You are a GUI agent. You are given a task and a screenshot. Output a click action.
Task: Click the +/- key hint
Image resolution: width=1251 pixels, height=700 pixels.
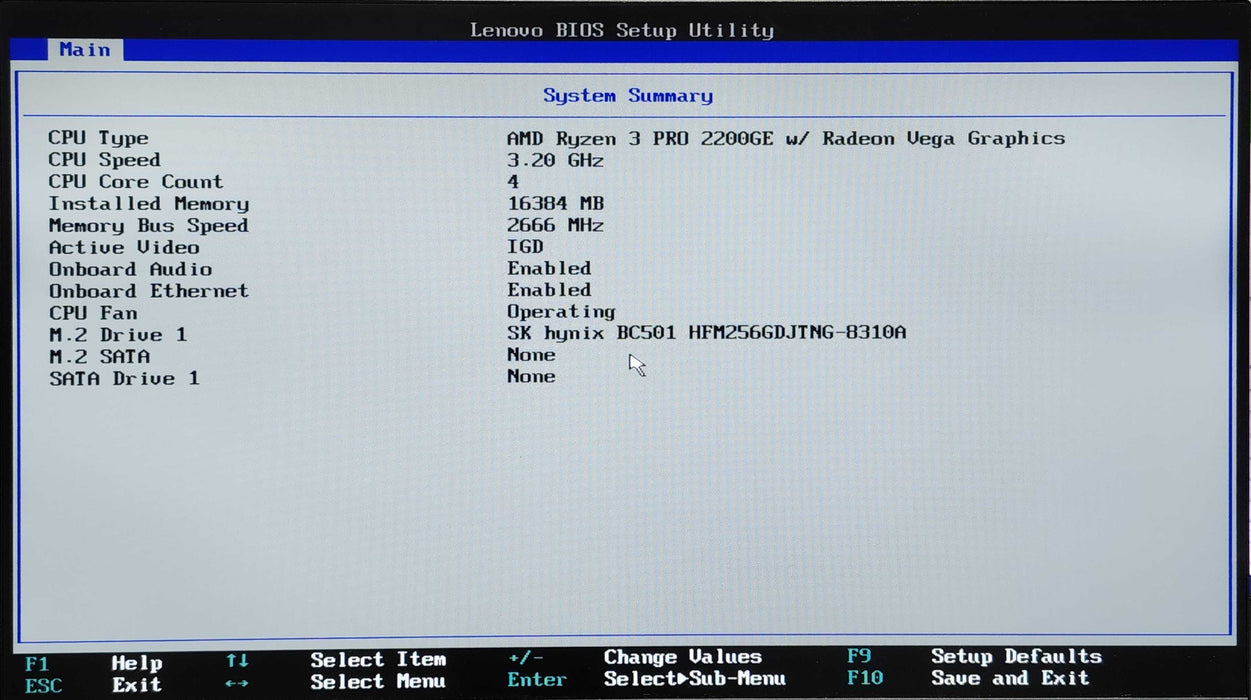tap(525, 659)
